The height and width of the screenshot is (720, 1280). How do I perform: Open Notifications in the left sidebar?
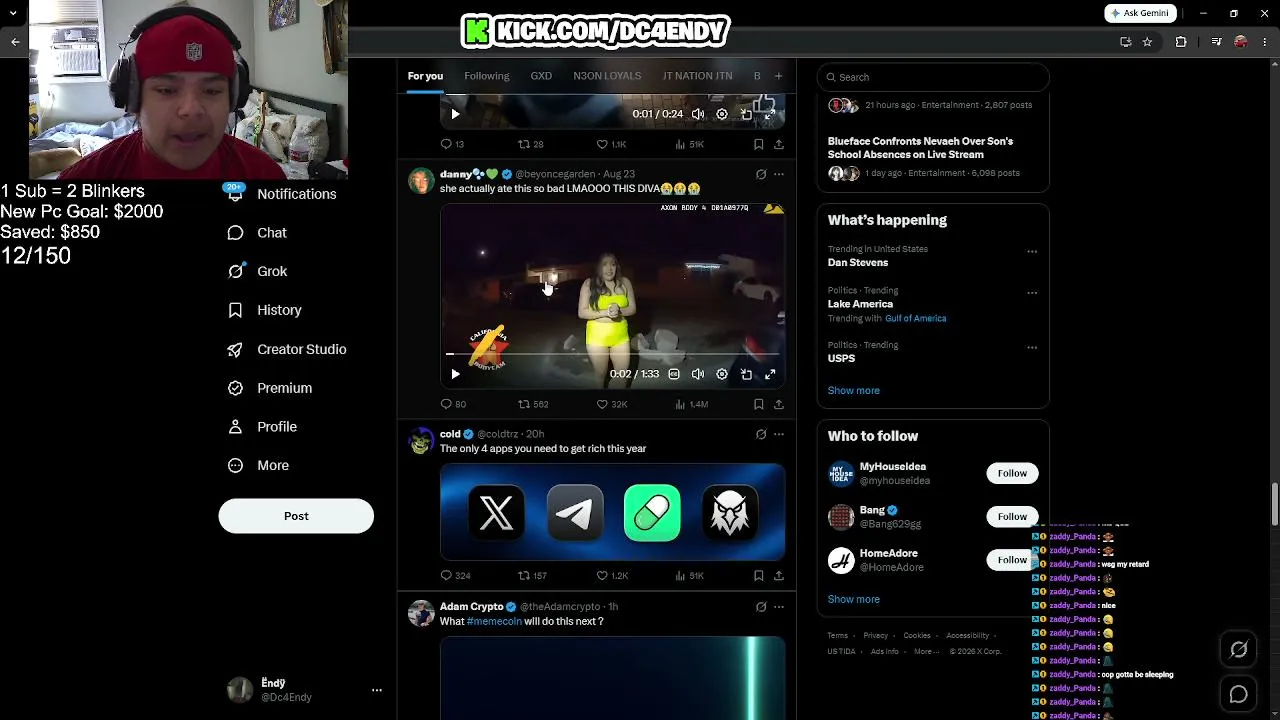pos(282,194)
